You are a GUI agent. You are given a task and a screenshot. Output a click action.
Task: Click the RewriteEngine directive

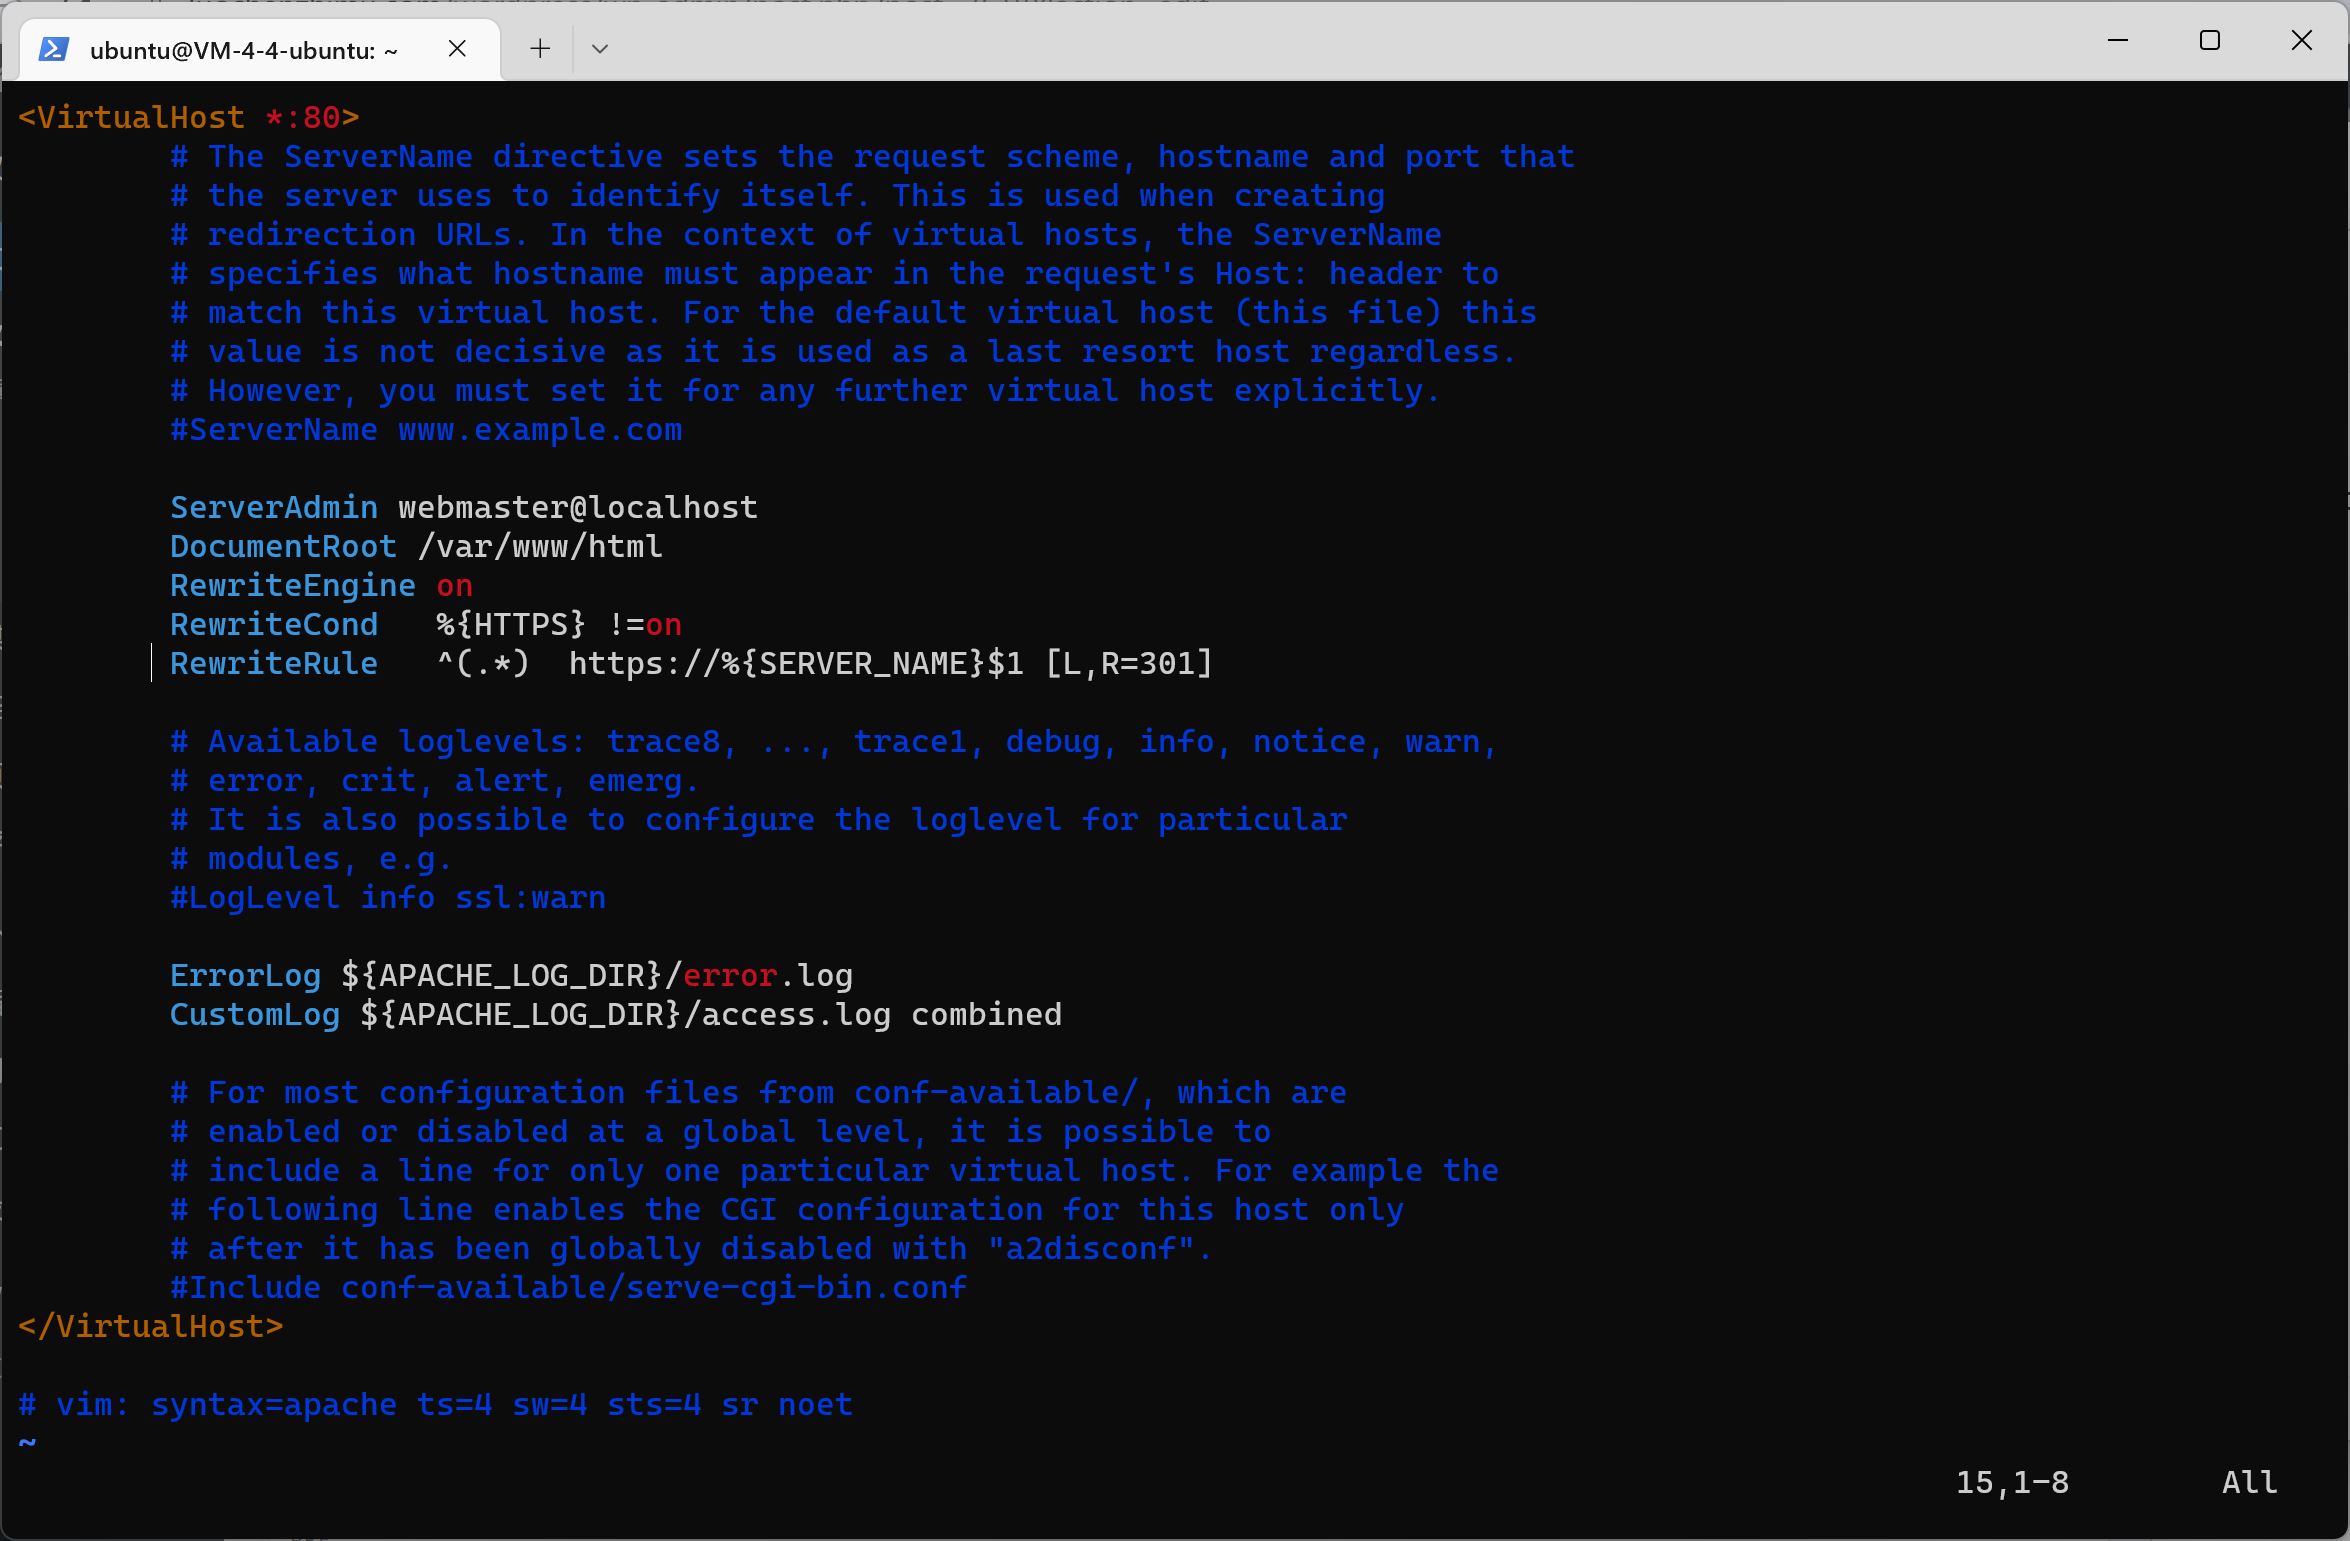coord(293,586)
